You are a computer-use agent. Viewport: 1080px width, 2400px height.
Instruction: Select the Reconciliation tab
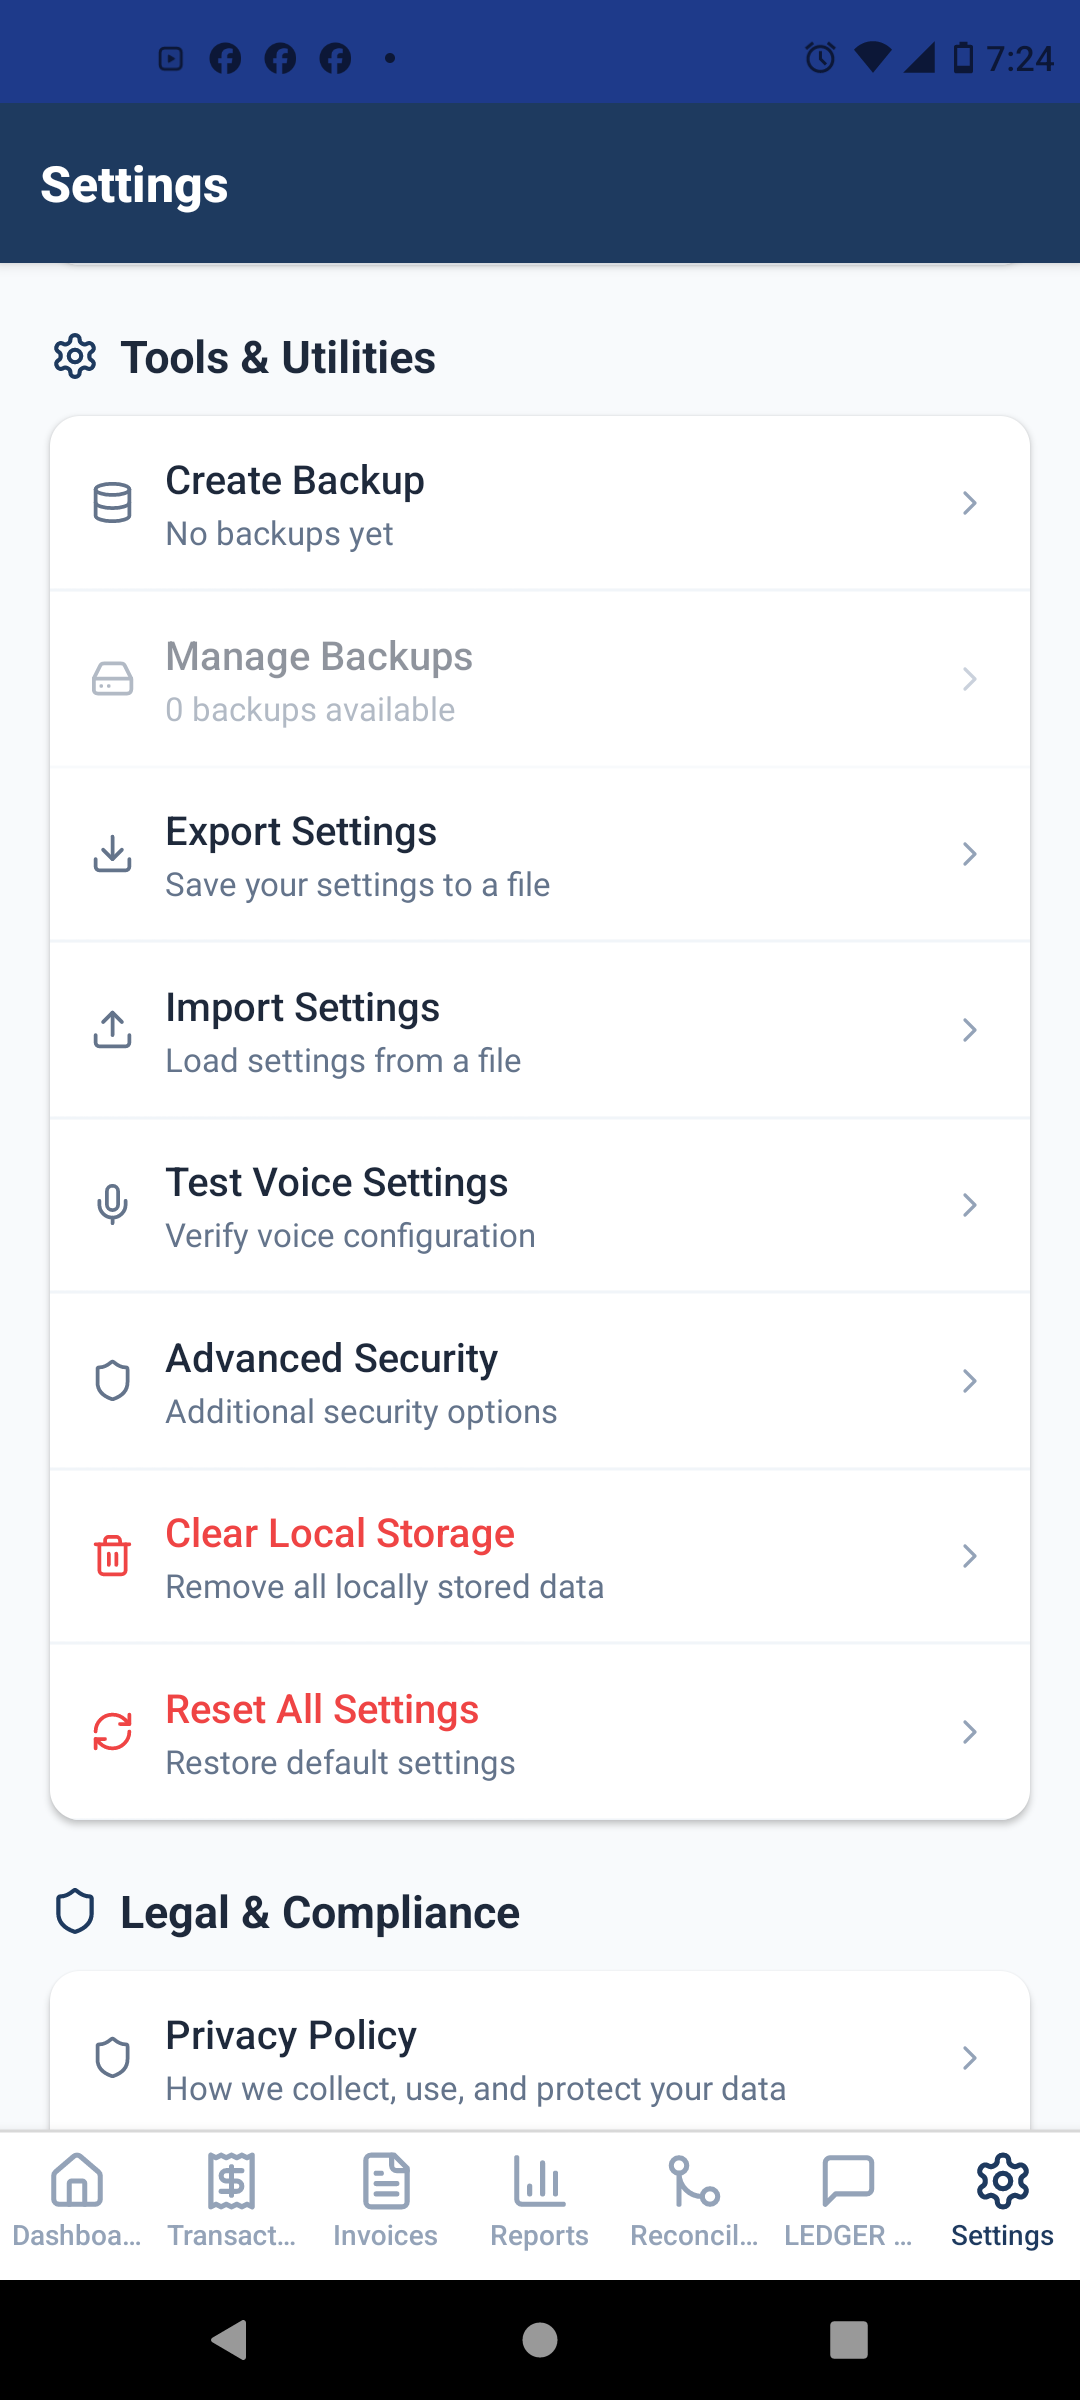pyautogui.click(x=694, y=2200)
